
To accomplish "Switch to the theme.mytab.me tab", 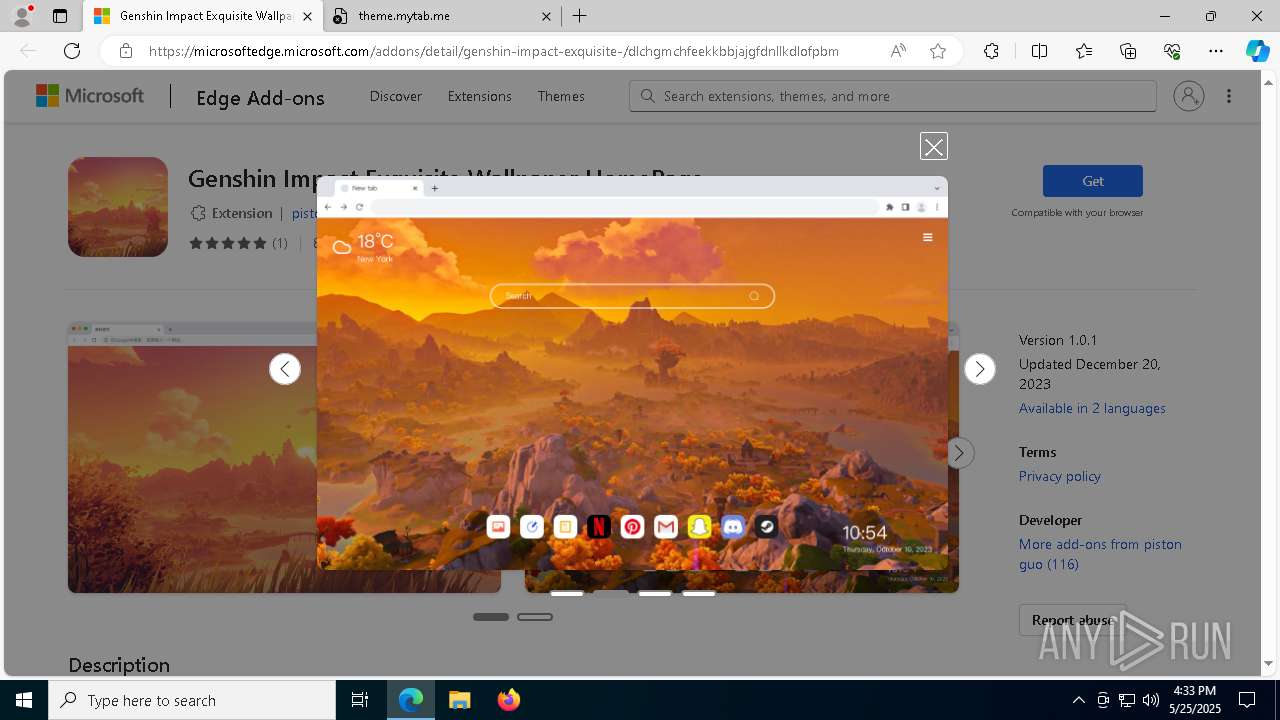I will [444, 16].
